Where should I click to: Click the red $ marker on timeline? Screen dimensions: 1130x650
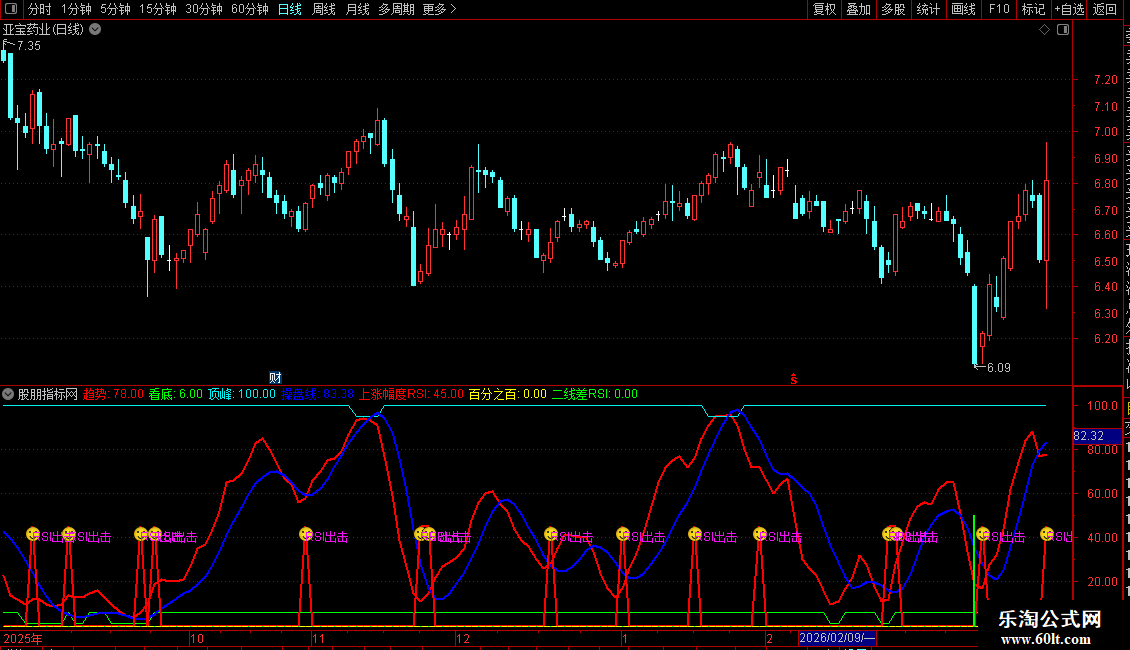click(x=793, y=379)
